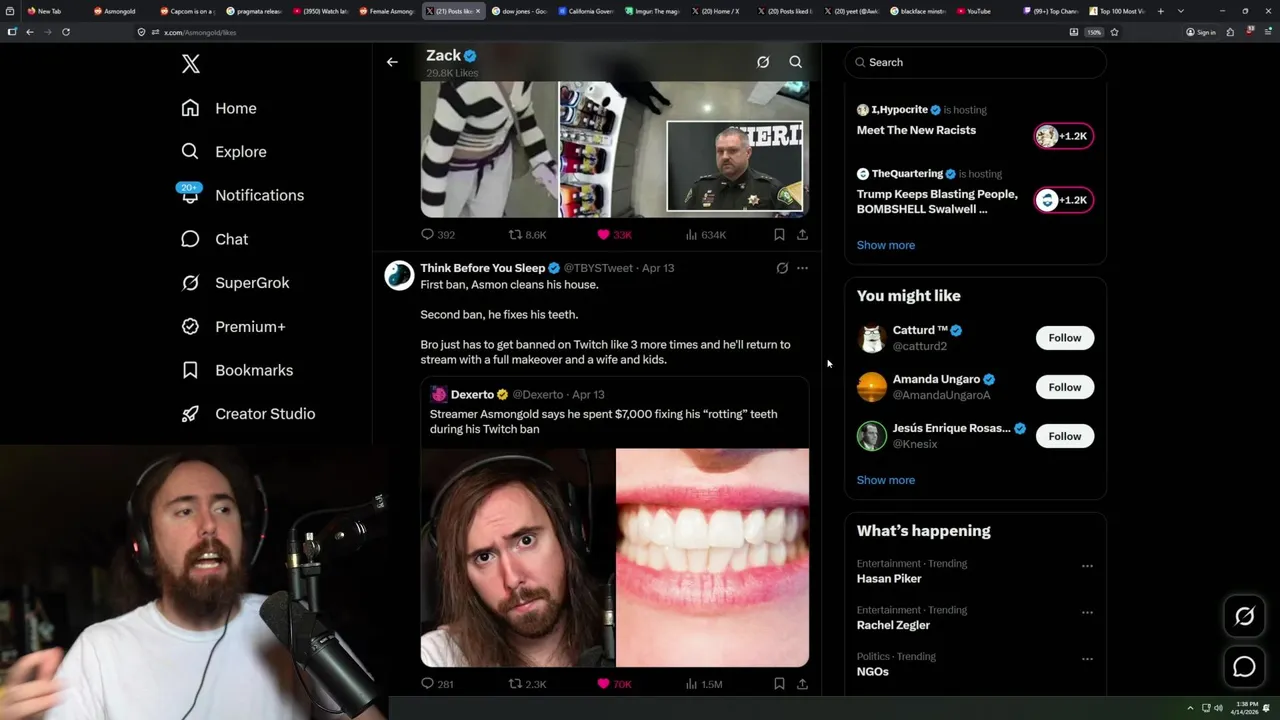Screen dimensions: 1280x720
Task: Repost the post with 2.3K reposts
Action: coord(527,684)
